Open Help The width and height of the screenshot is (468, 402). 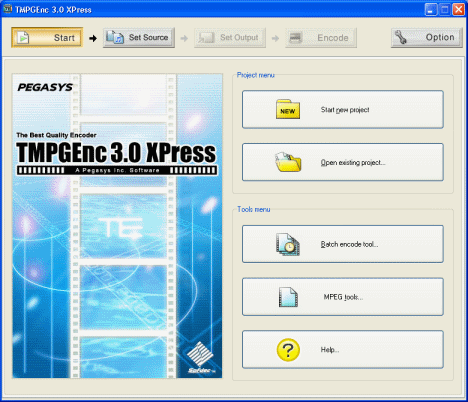(343, 350)
